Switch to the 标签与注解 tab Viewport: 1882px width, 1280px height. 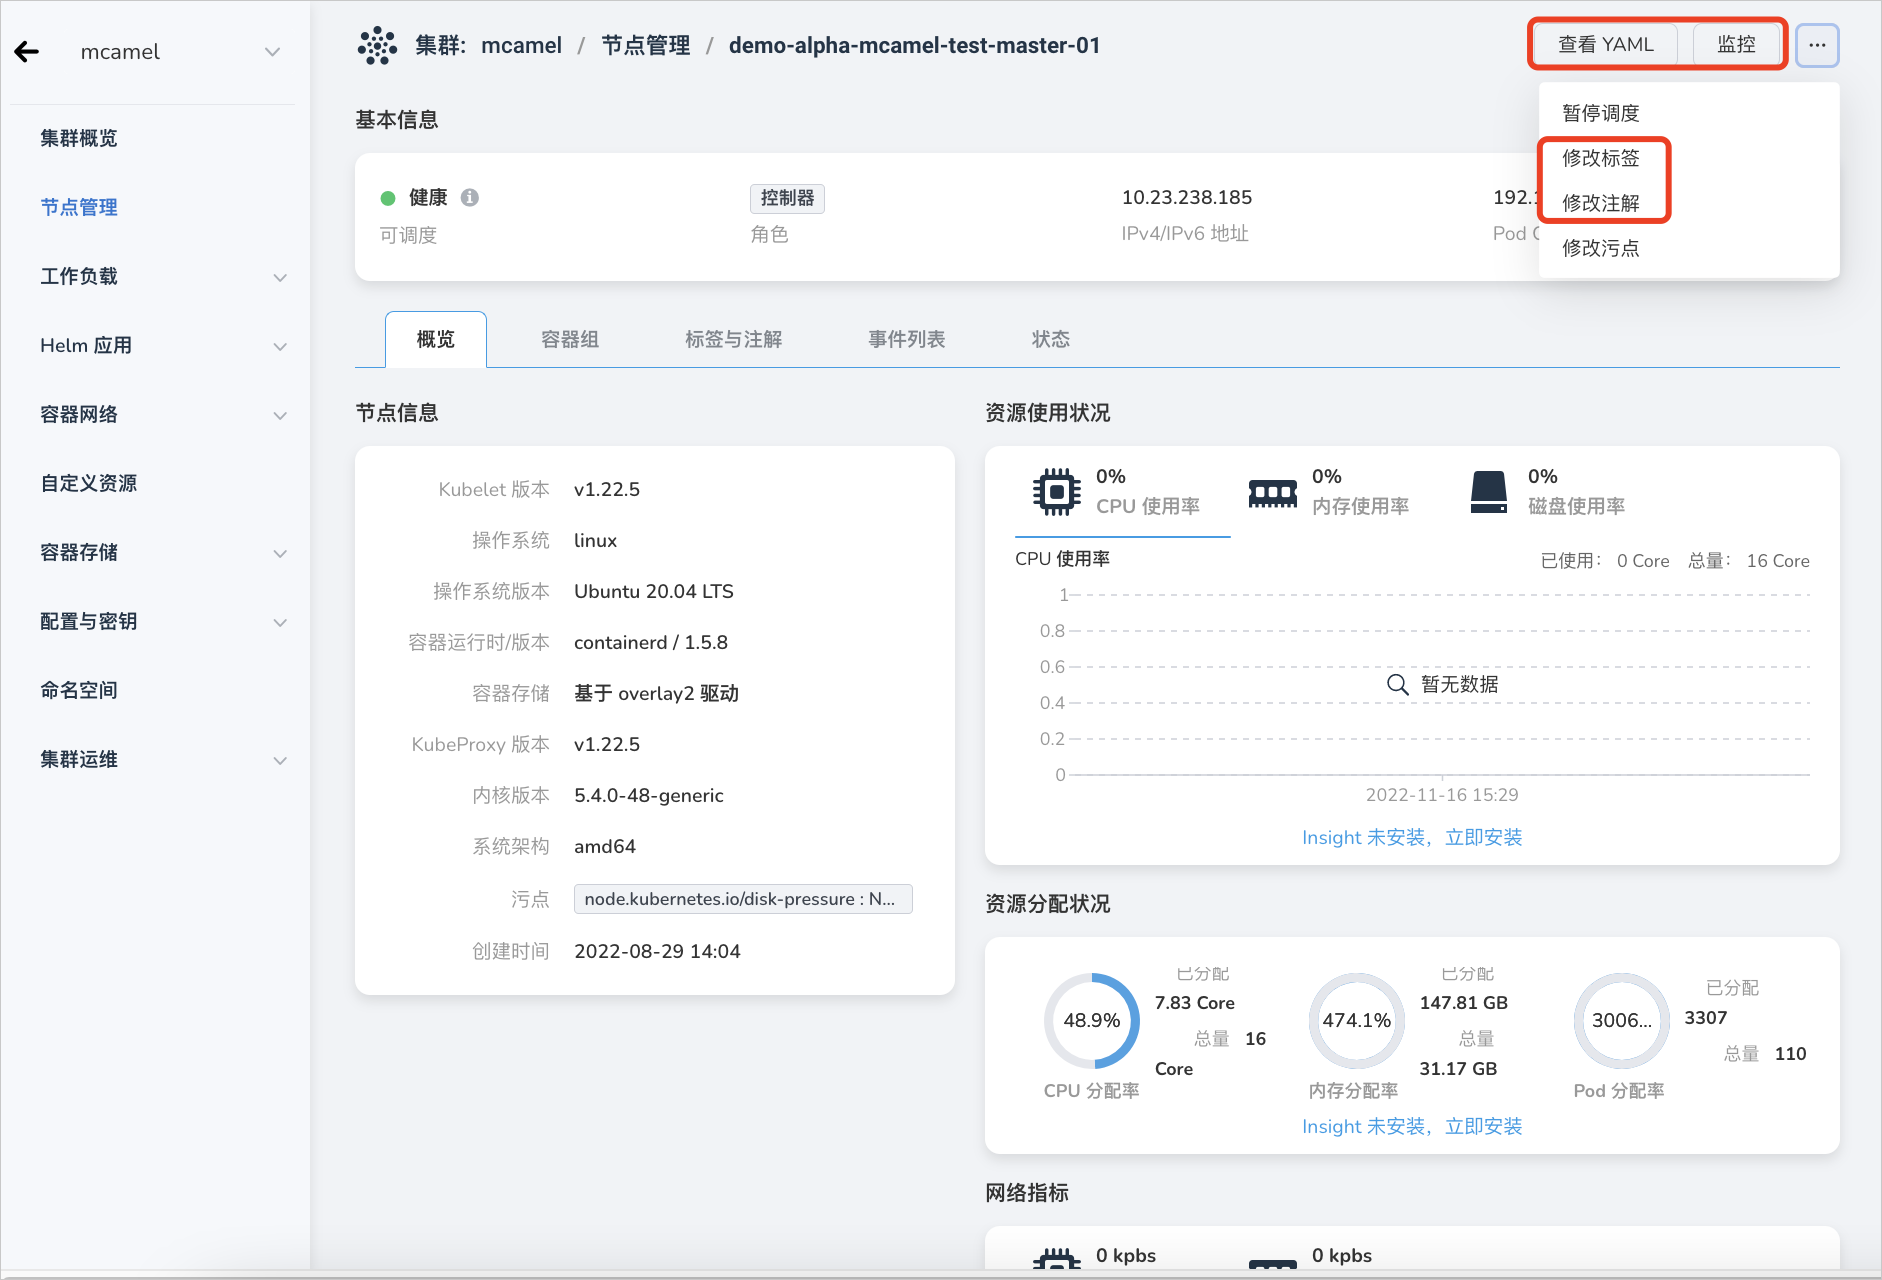pyautogui.click(x=733, y=339)
